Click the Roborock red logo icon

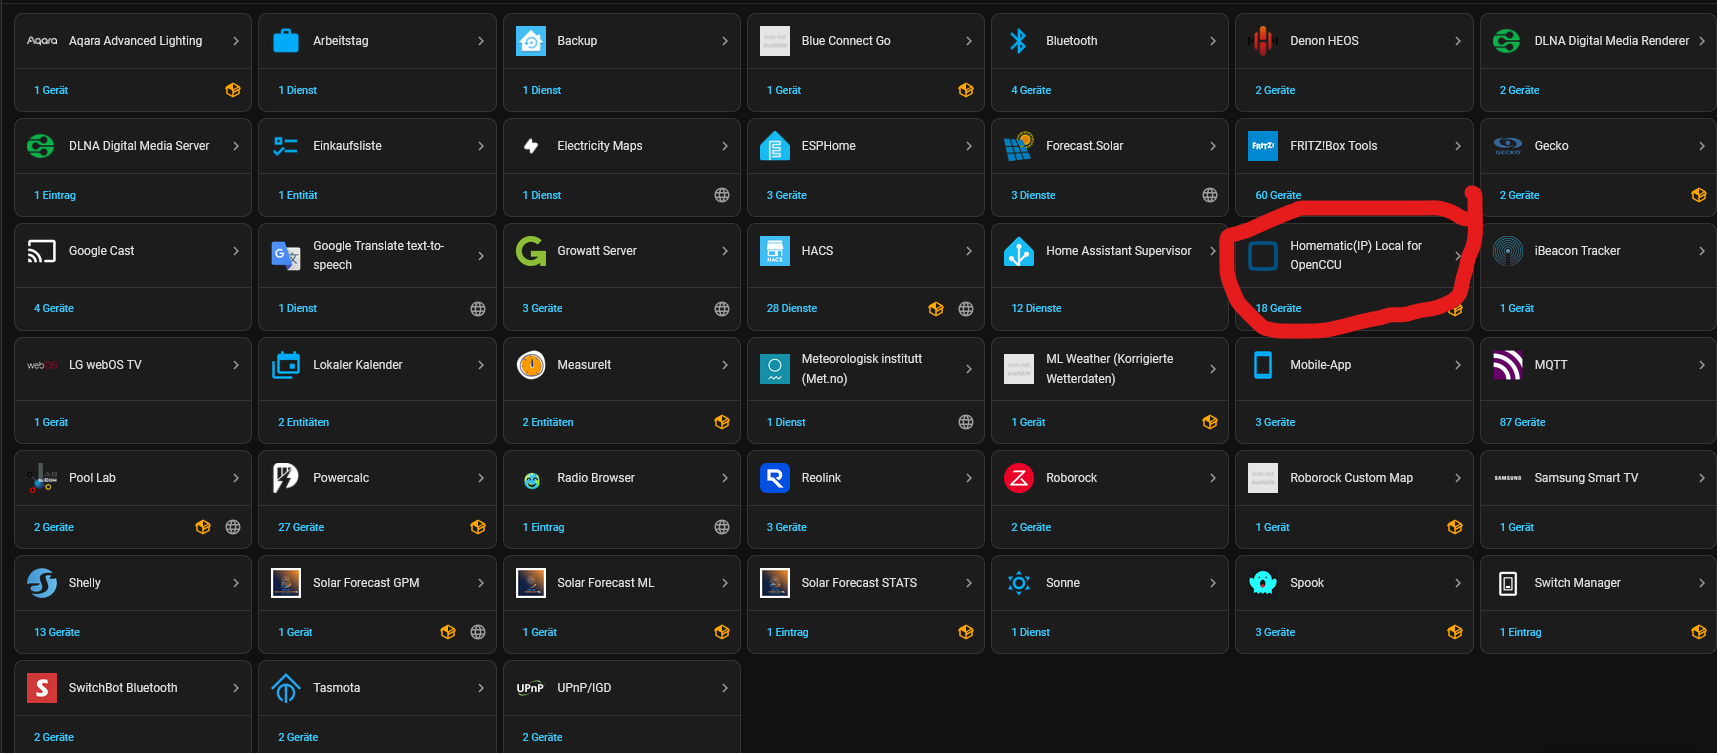(x=1019, y=478)
